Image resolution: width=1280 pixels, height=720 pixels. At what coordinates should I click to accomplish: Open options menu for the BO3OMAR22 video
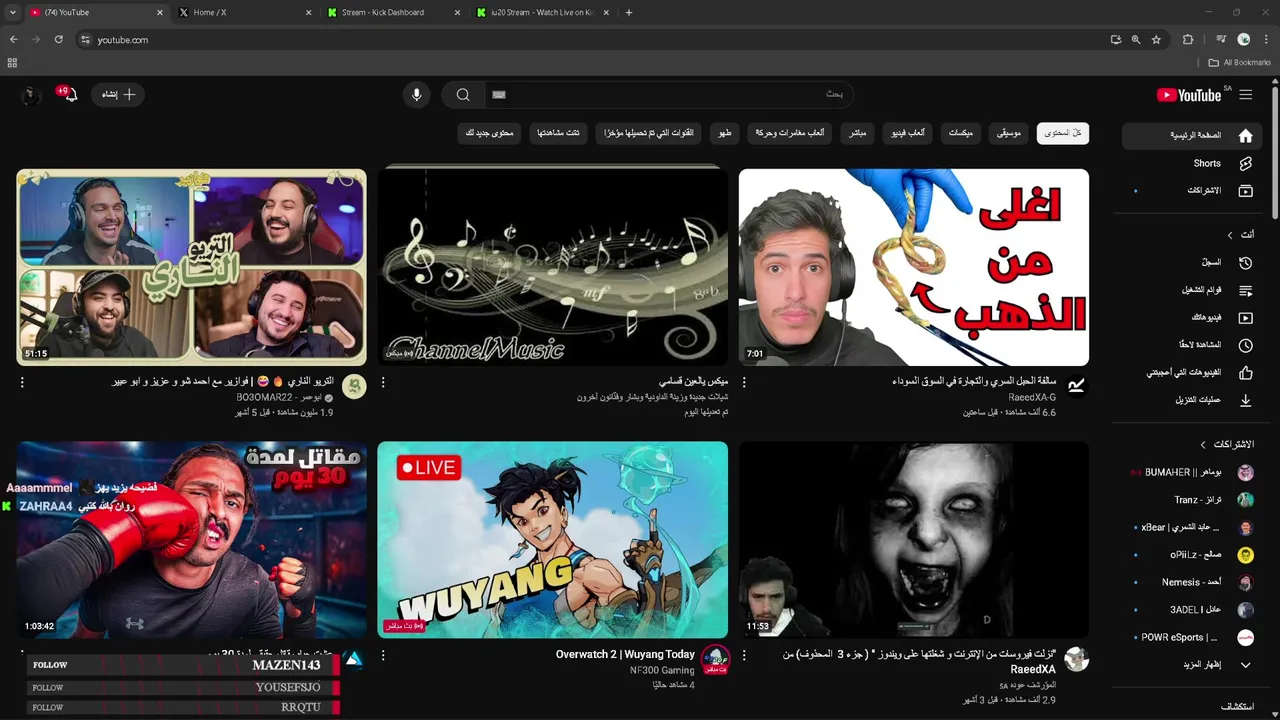(x=22, y=382)
